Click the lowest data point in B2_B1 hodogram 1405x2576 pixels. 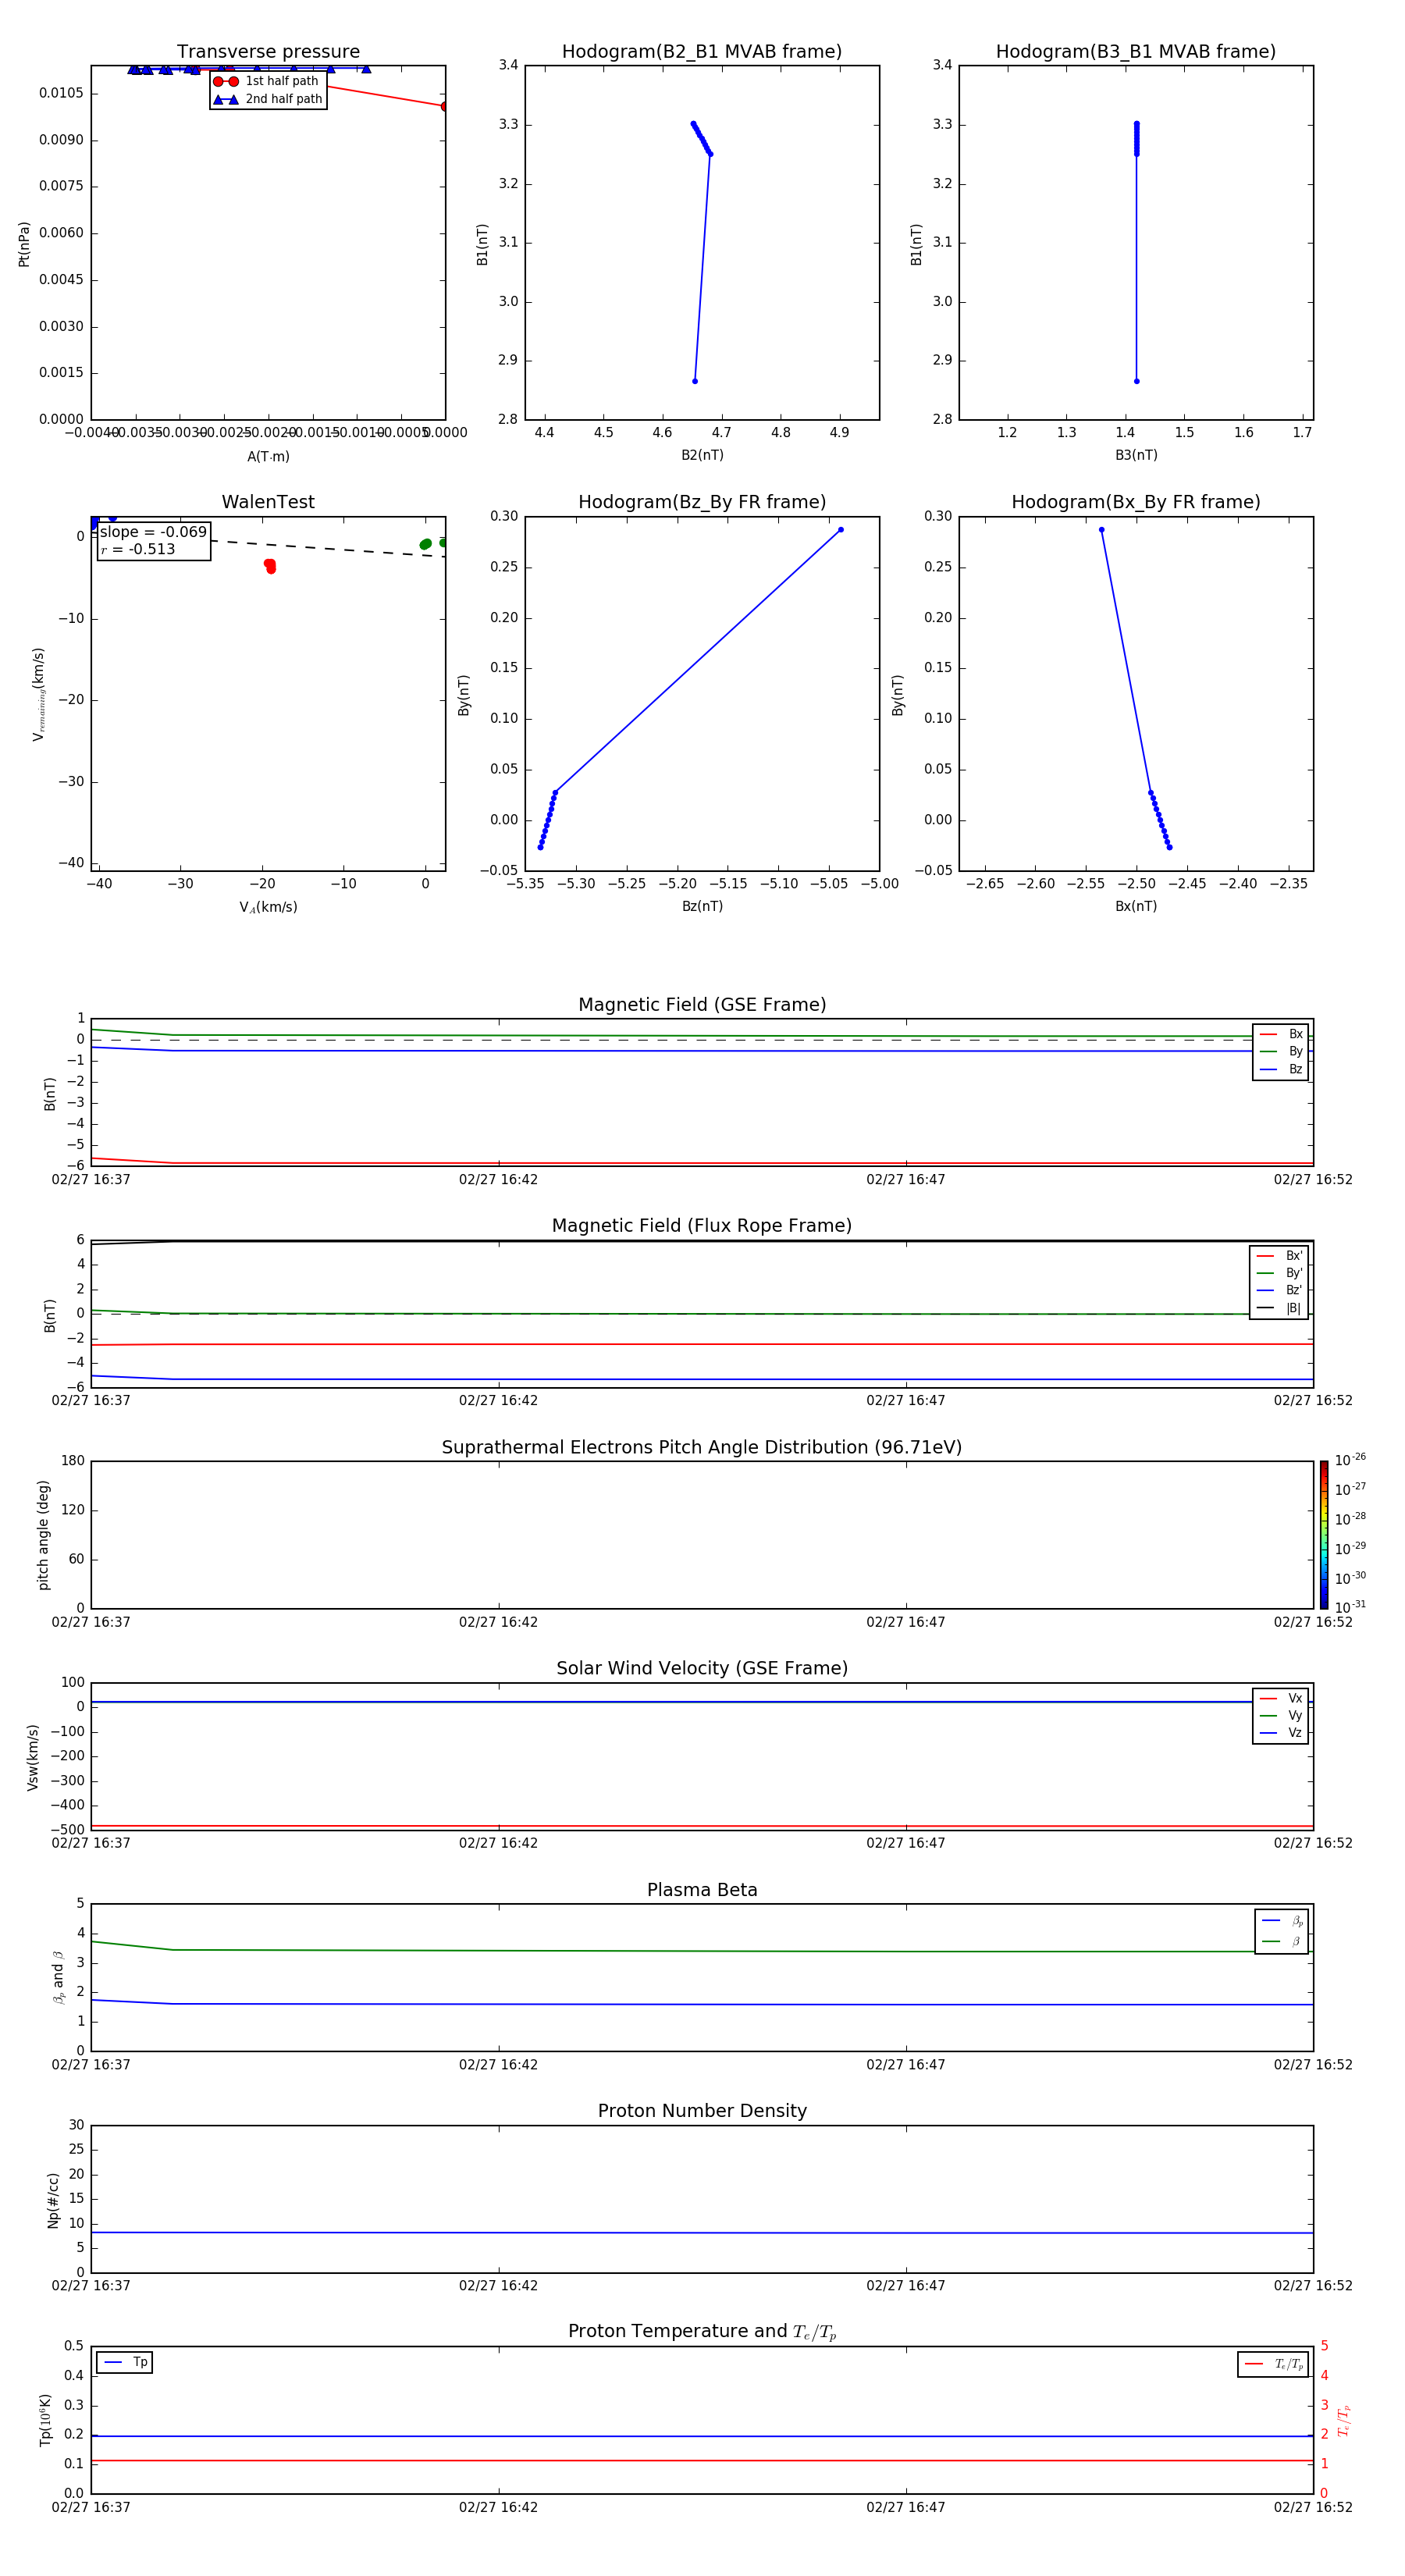point(695,381)
